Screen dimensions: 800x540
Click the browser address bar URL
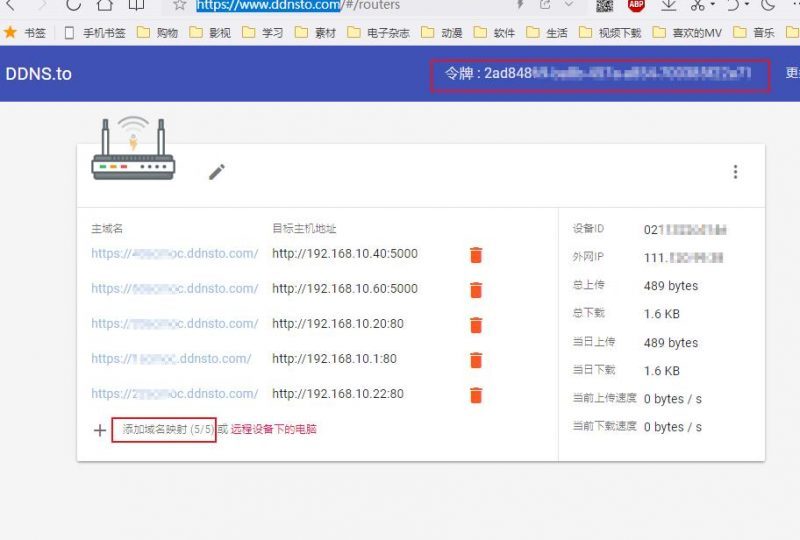pyautogui.click(x=297, y=5)
